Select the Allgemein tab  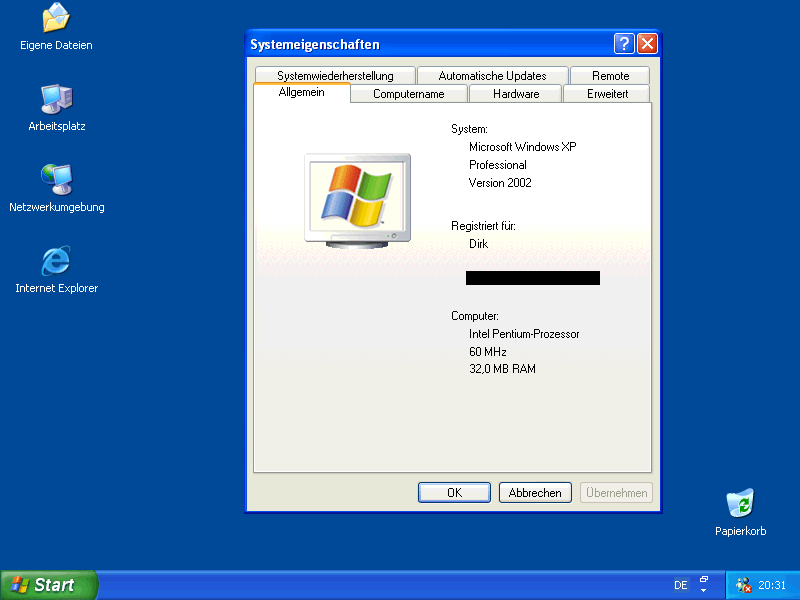tap(302, 92)
